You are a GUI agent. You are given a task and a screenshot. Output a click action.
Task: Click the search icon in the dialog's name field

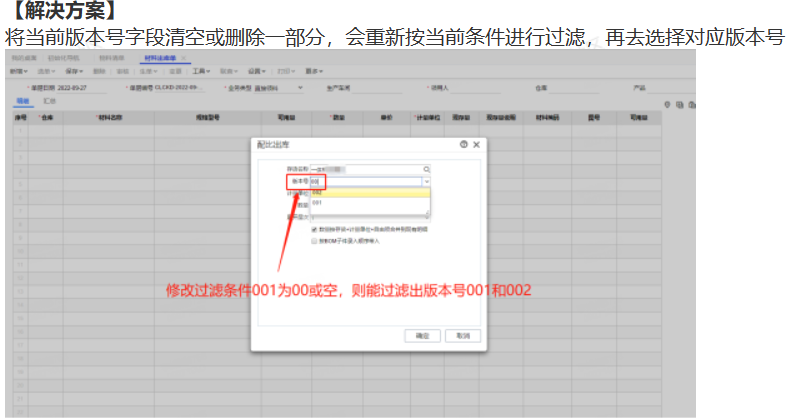tap(426, 169)
